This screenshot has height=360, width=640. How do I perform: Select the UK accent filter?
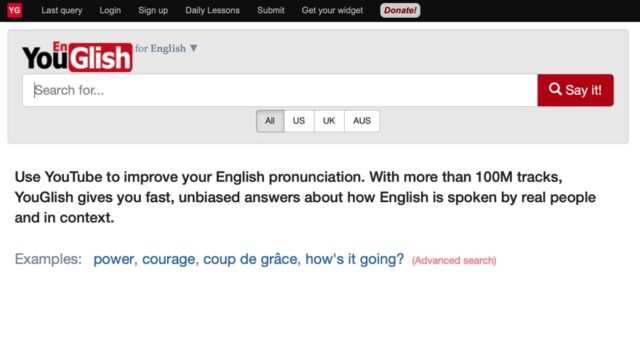329,121
